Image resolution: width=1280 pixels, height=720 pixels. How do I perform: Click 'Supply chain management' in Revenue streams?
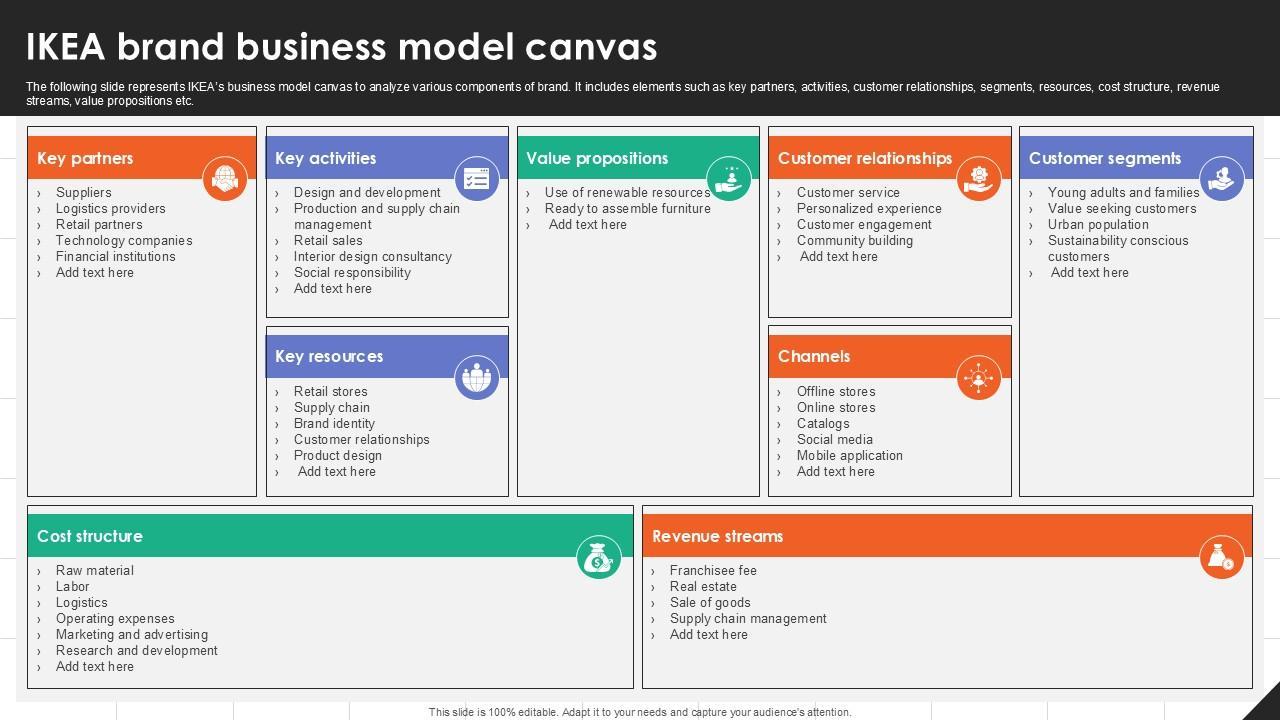point(748,618)
